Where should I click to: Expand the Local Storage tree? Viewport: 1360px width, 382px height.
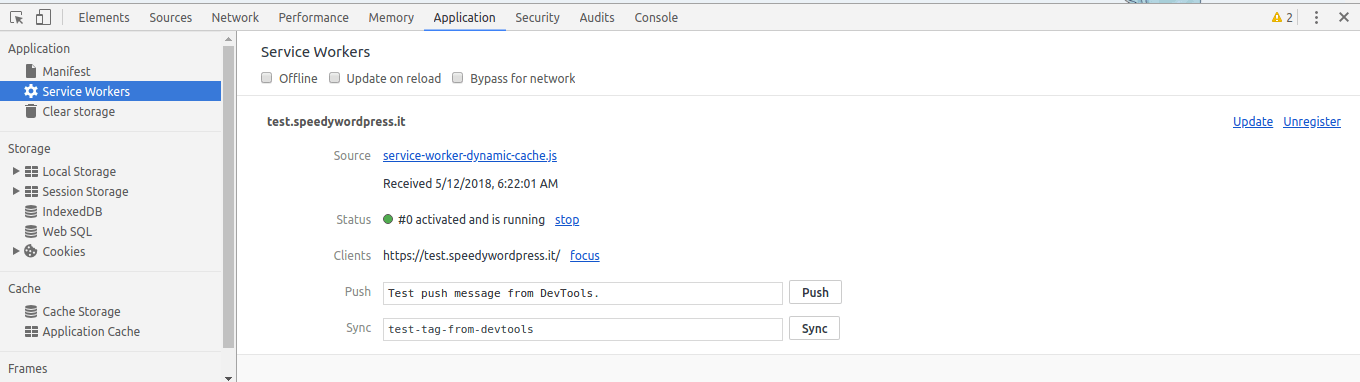coord(16,171)
